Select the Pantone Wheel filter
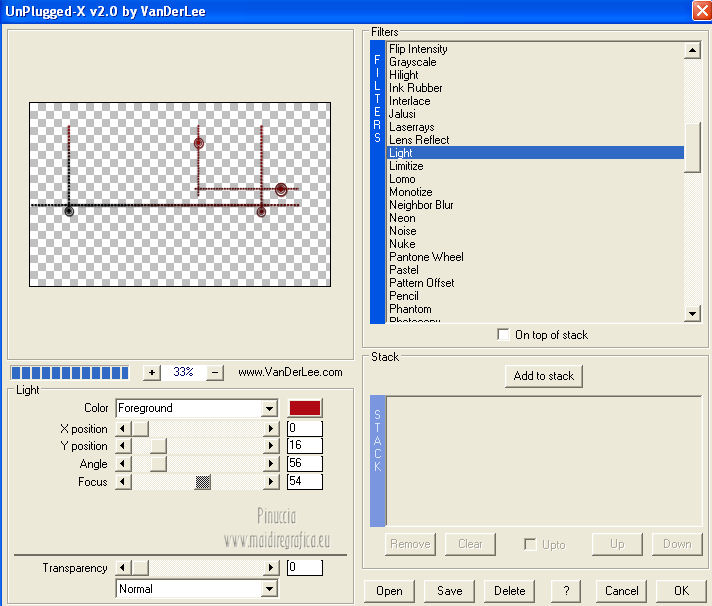 426,257
